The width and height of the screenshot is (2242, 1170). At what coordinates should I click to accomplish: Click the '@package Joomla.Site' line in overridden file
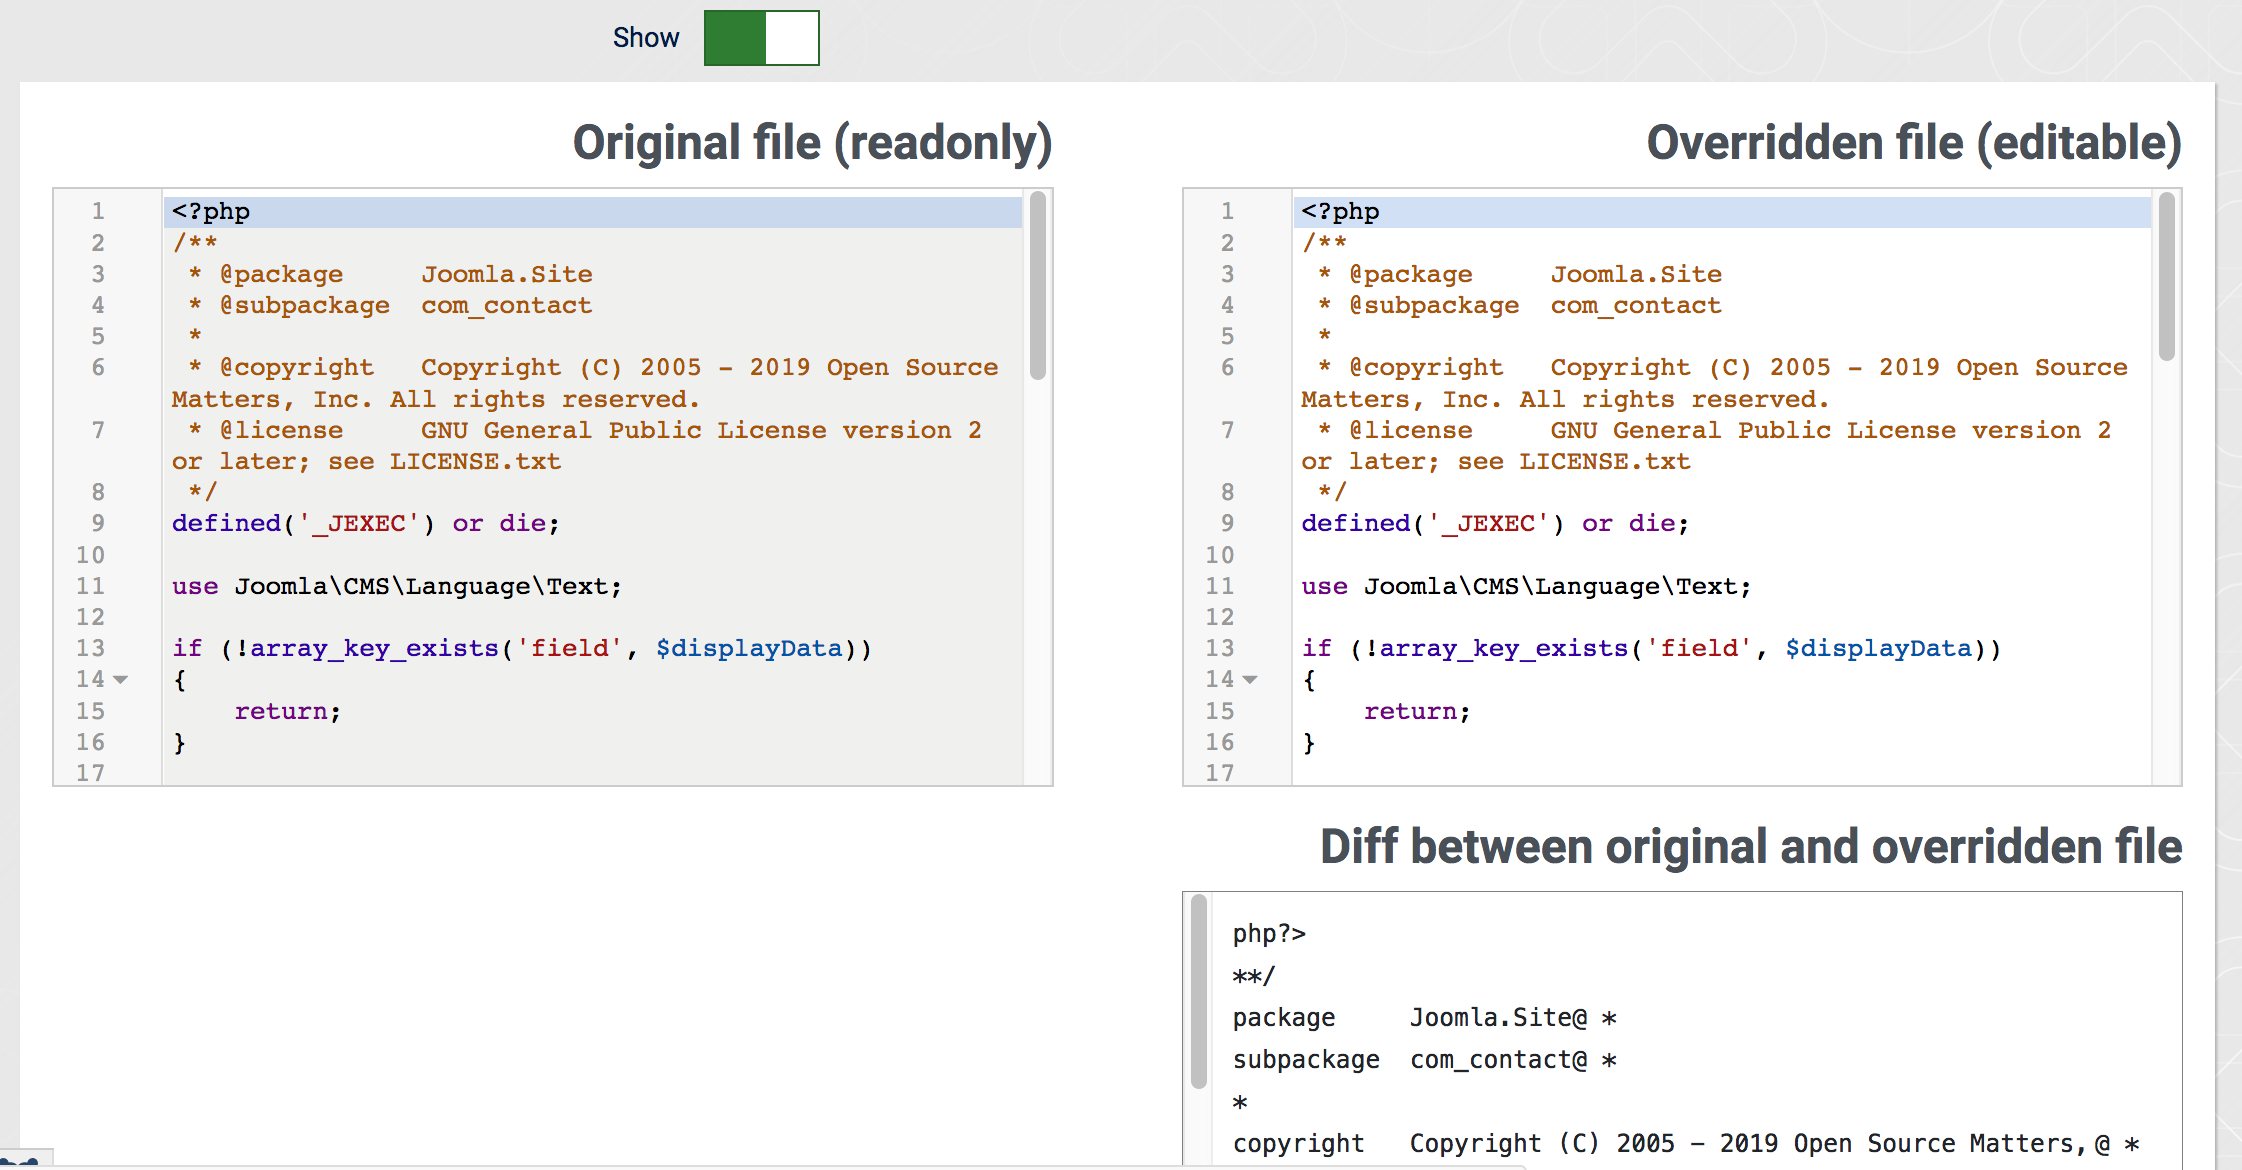coord(1520,274)
